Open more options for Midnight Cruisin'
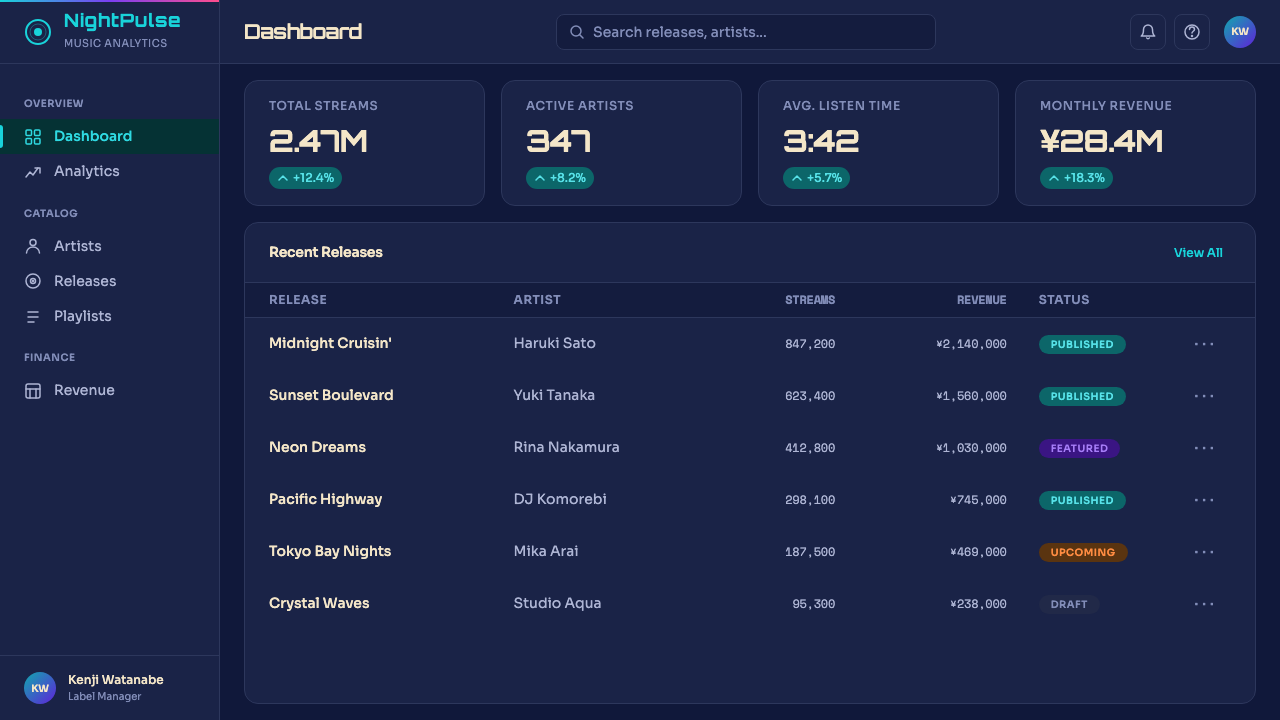Image resolution: width=1280 pixels, height=720 pixels. tap(1204, 344)
